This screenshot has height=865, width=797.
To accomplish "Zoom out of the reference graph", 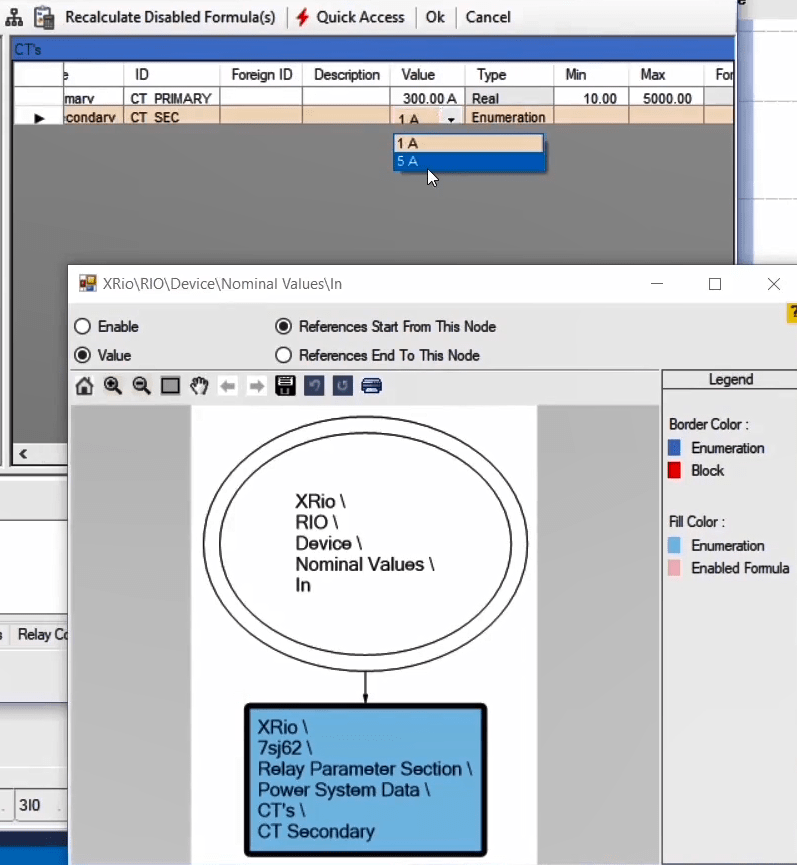I will (142, 386).
